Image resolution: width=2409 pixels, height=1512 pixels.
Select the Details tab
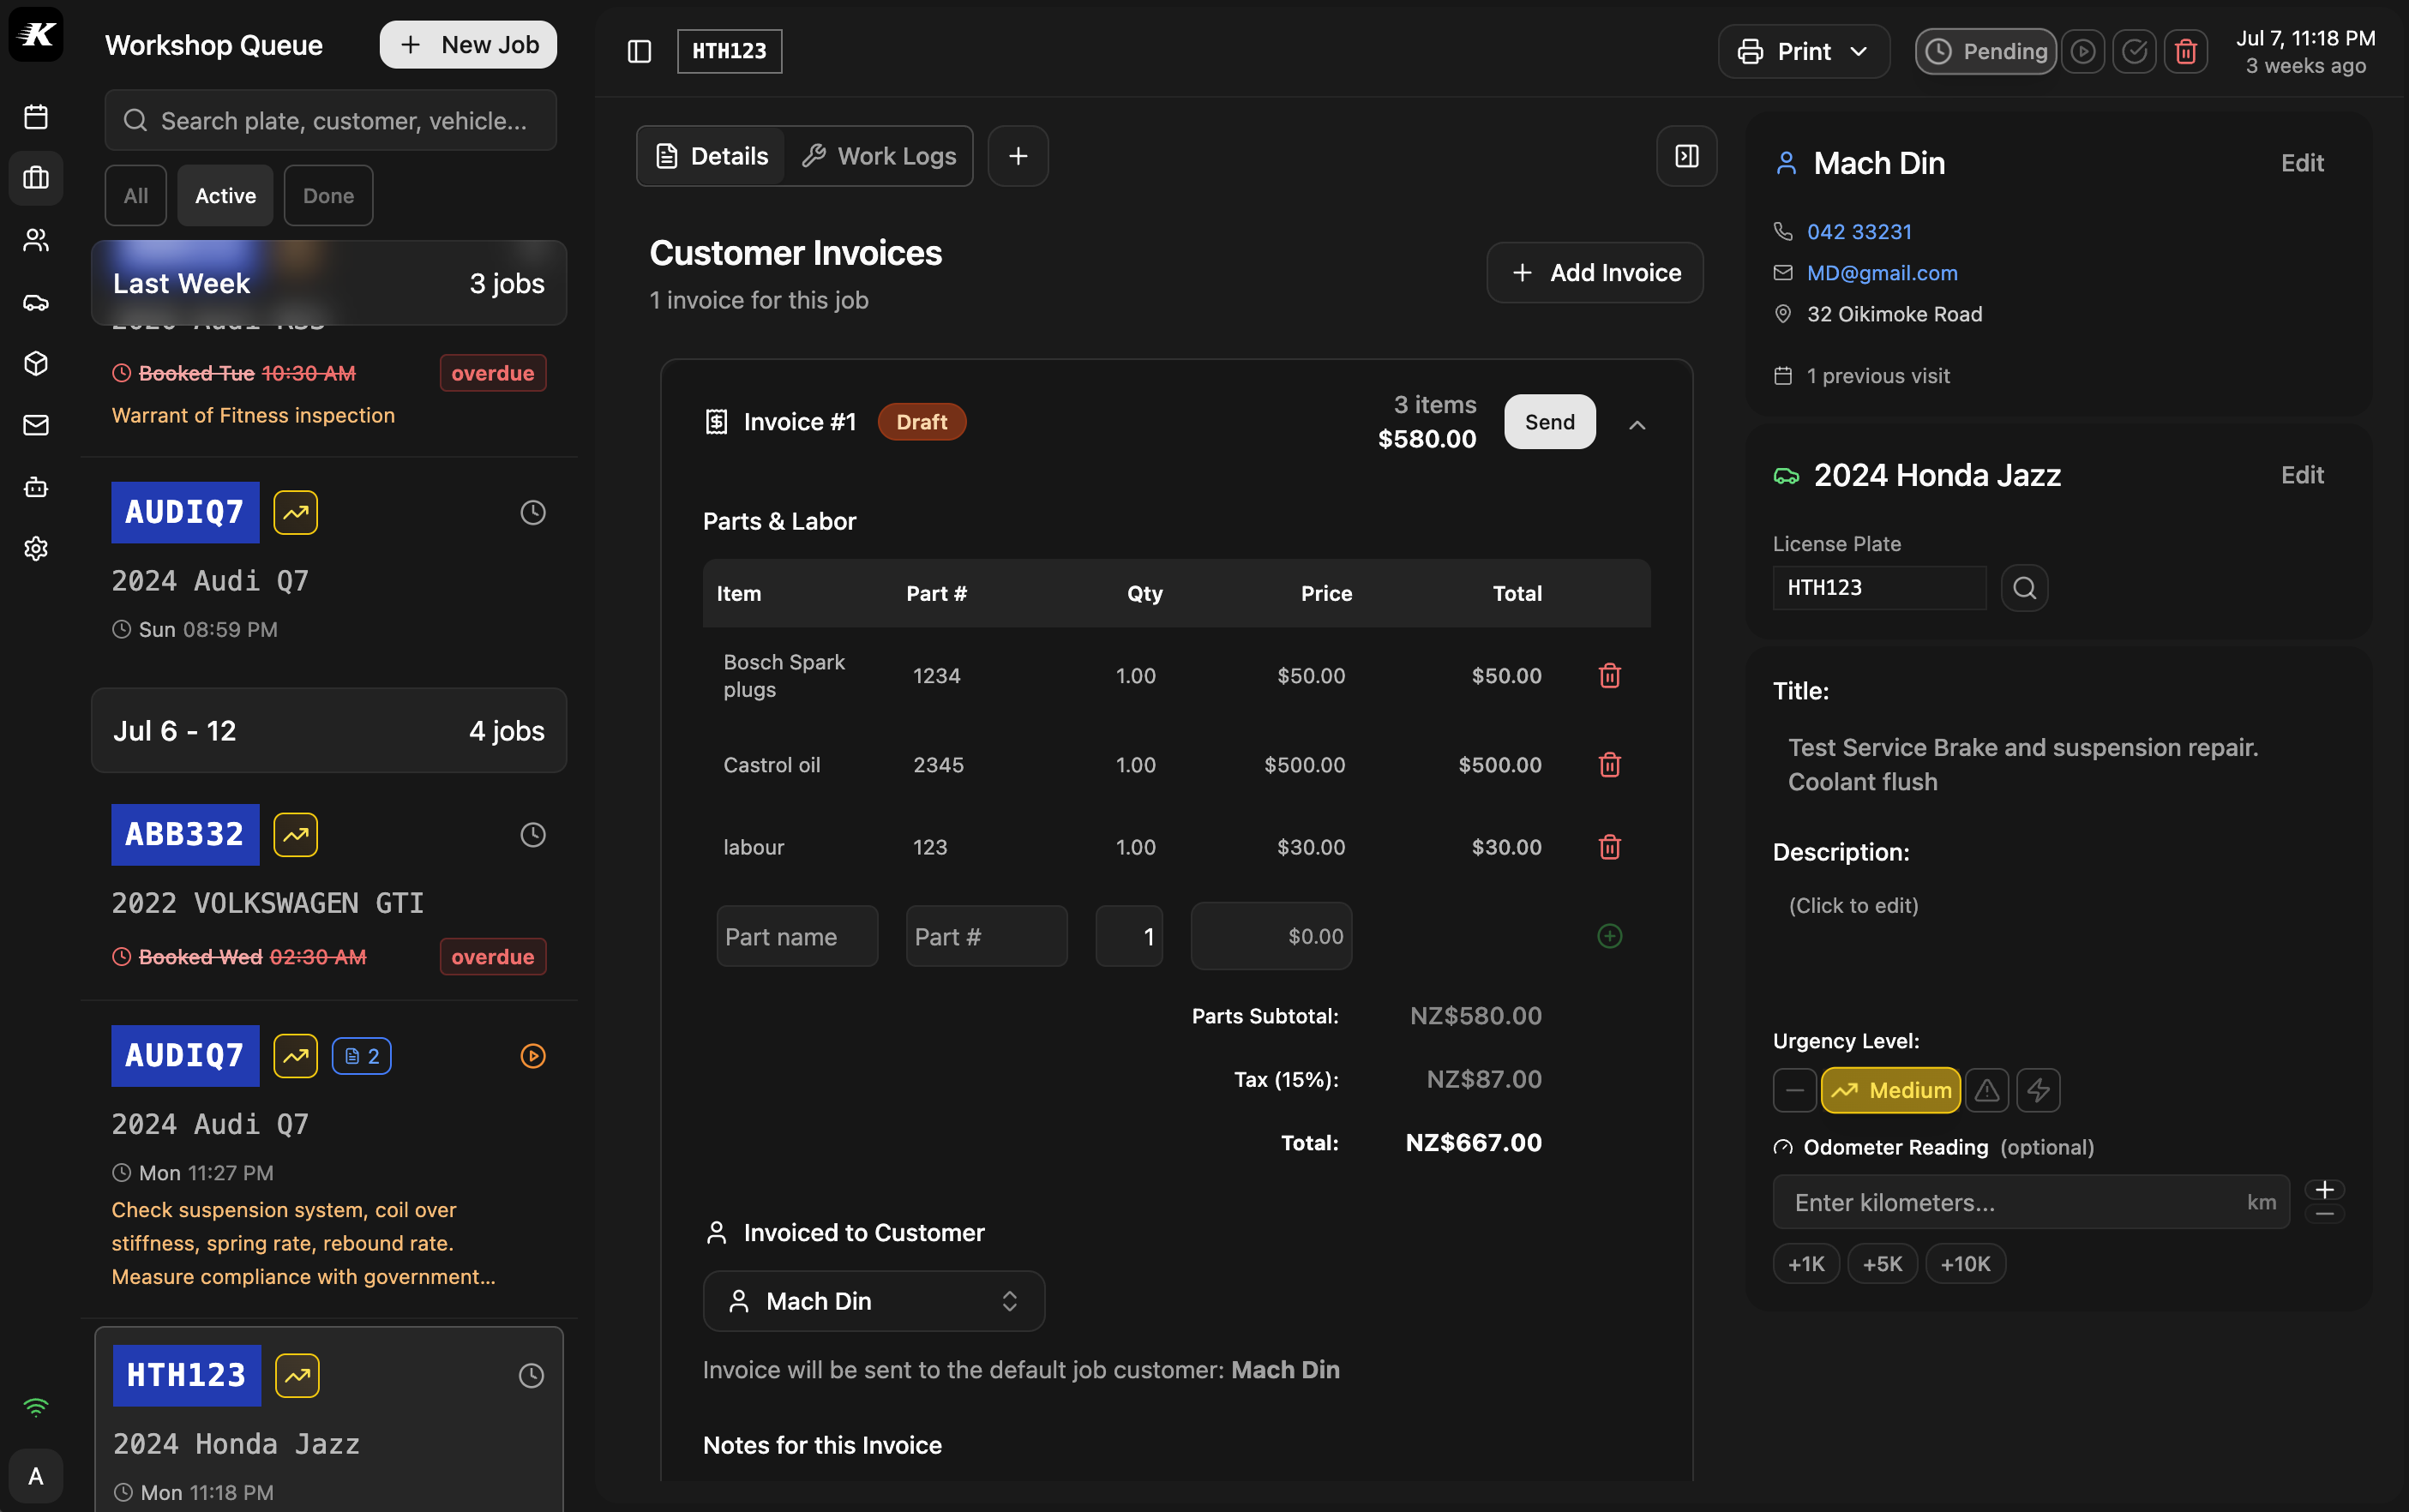tap(711, 155)
